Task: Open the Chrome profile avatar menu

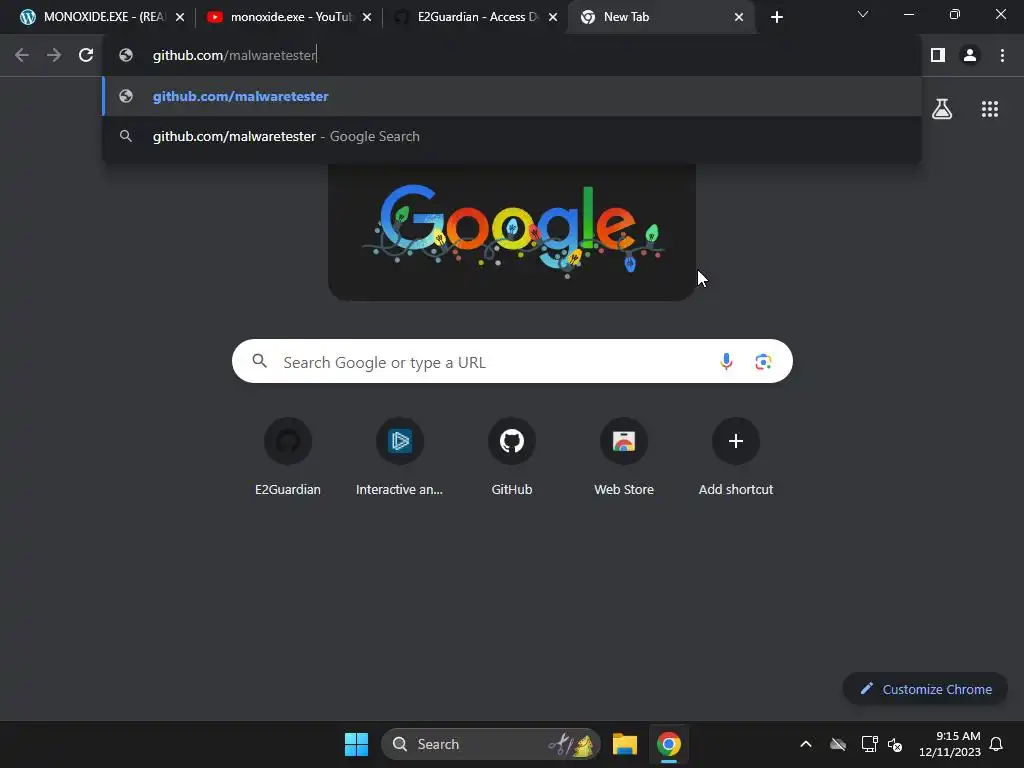Action: (970, 55)
